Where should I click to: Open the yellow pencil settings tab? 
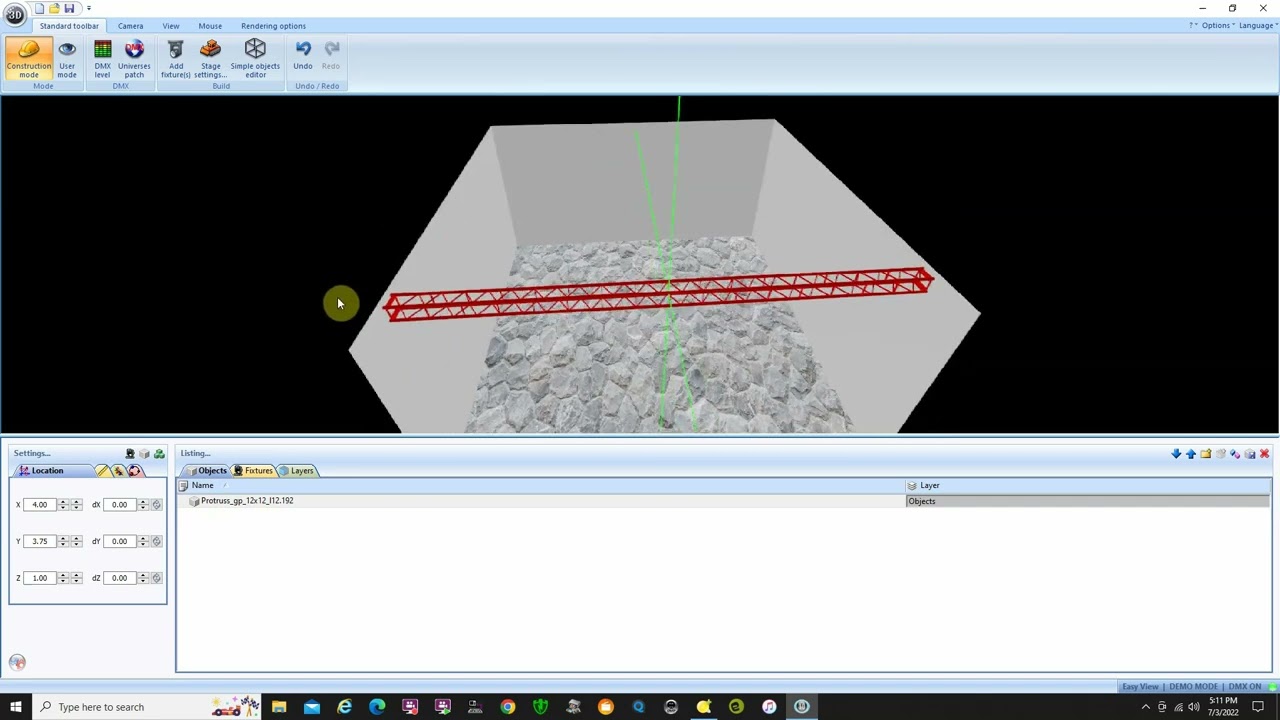coord(103,471)
